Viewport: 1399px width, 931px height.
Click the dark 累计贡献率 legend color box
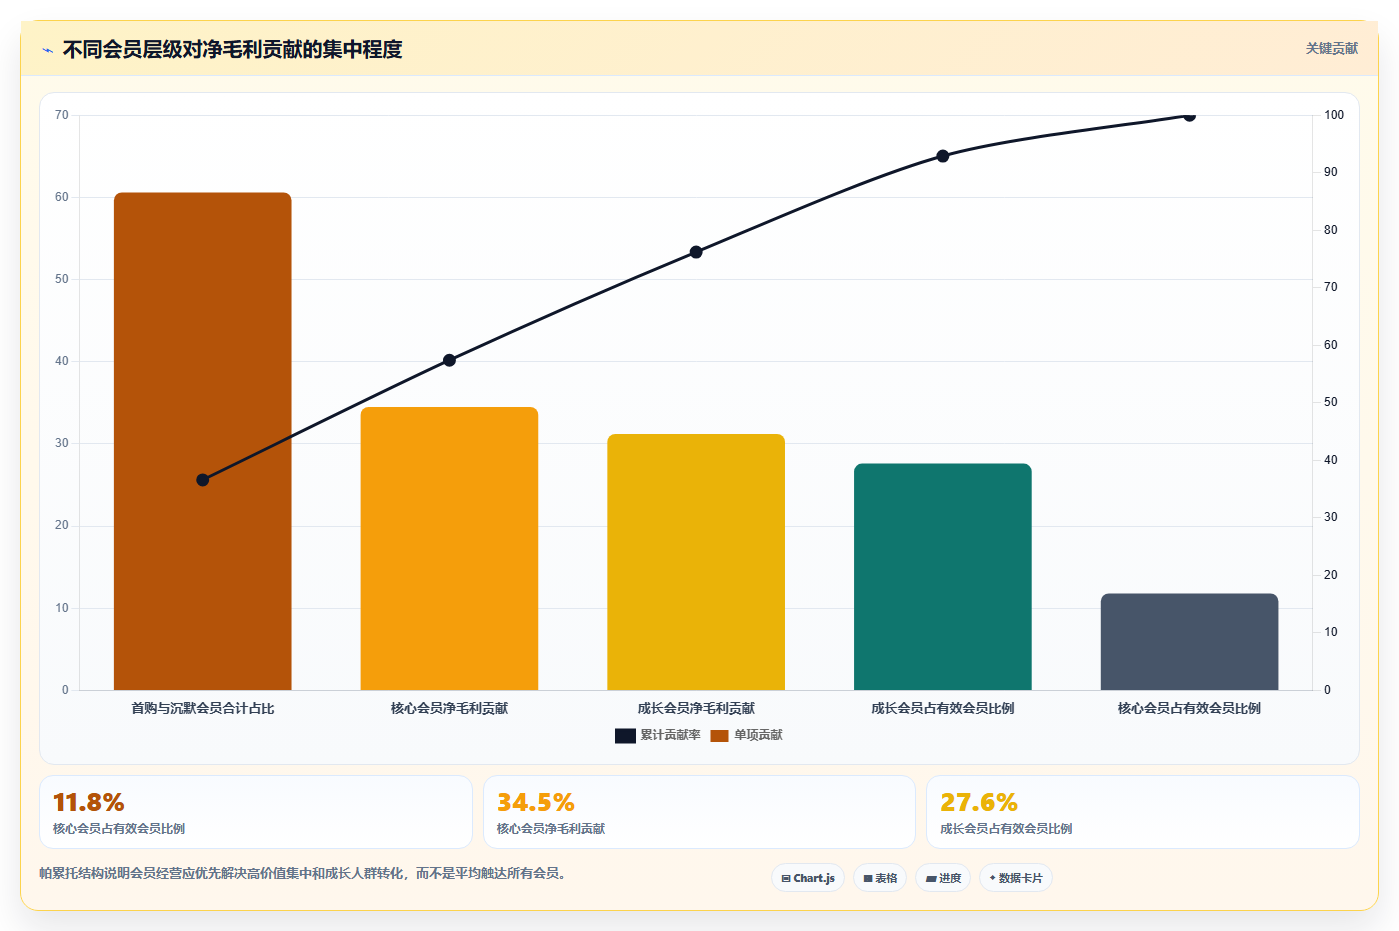[x=625, y=736]
